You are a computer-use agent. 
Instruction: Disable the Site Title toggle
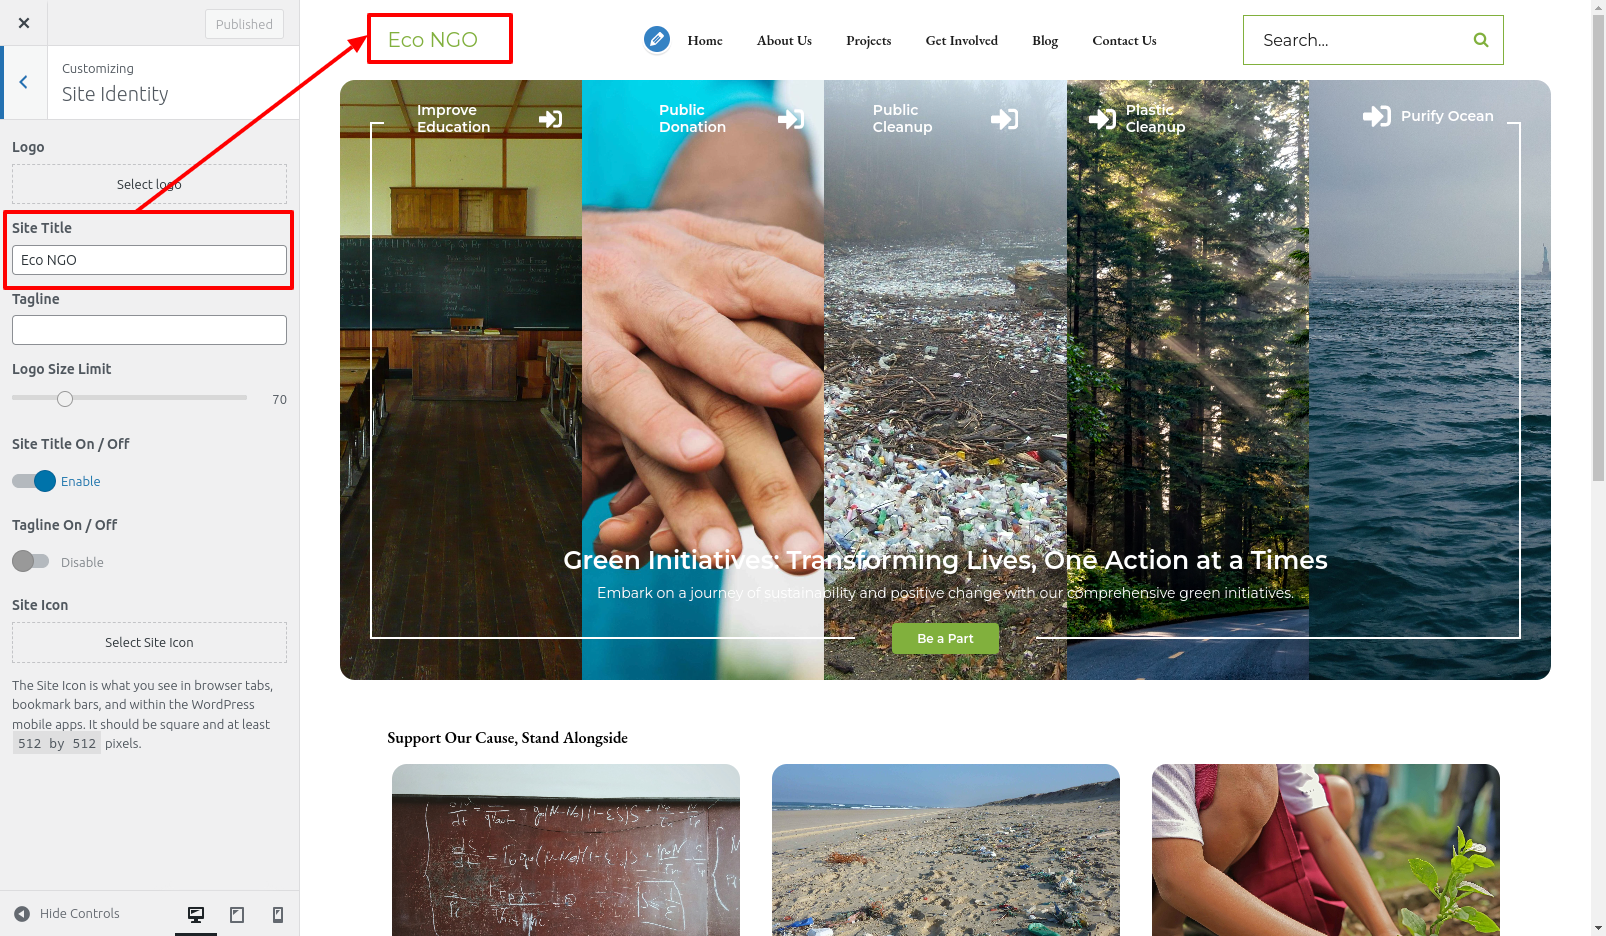pyautogui.click(x=32, y=481)
